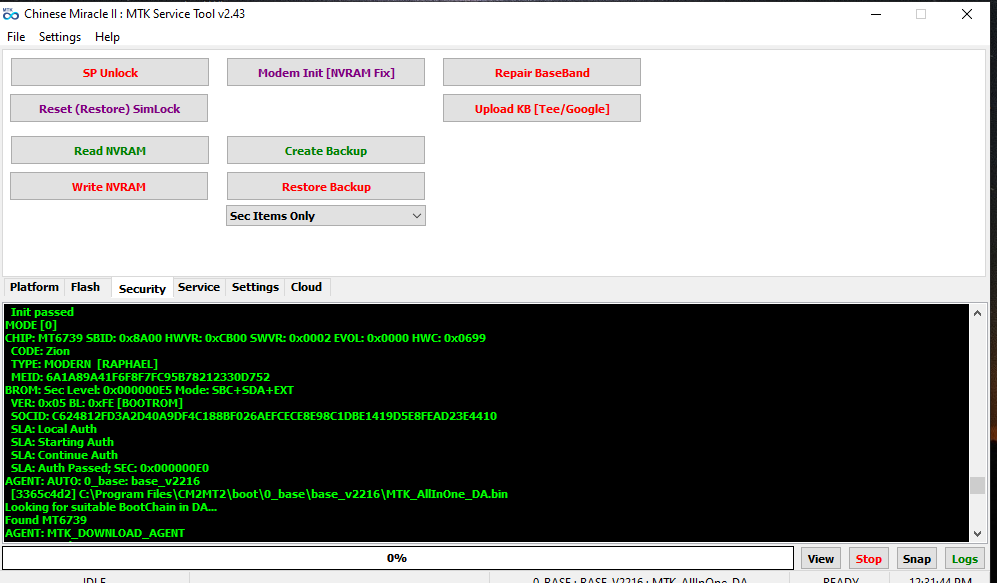The width and height of the screenshot is (997, 583).
Task: Open the Settings menu in menu bar
Action: (x=60, y=37)
